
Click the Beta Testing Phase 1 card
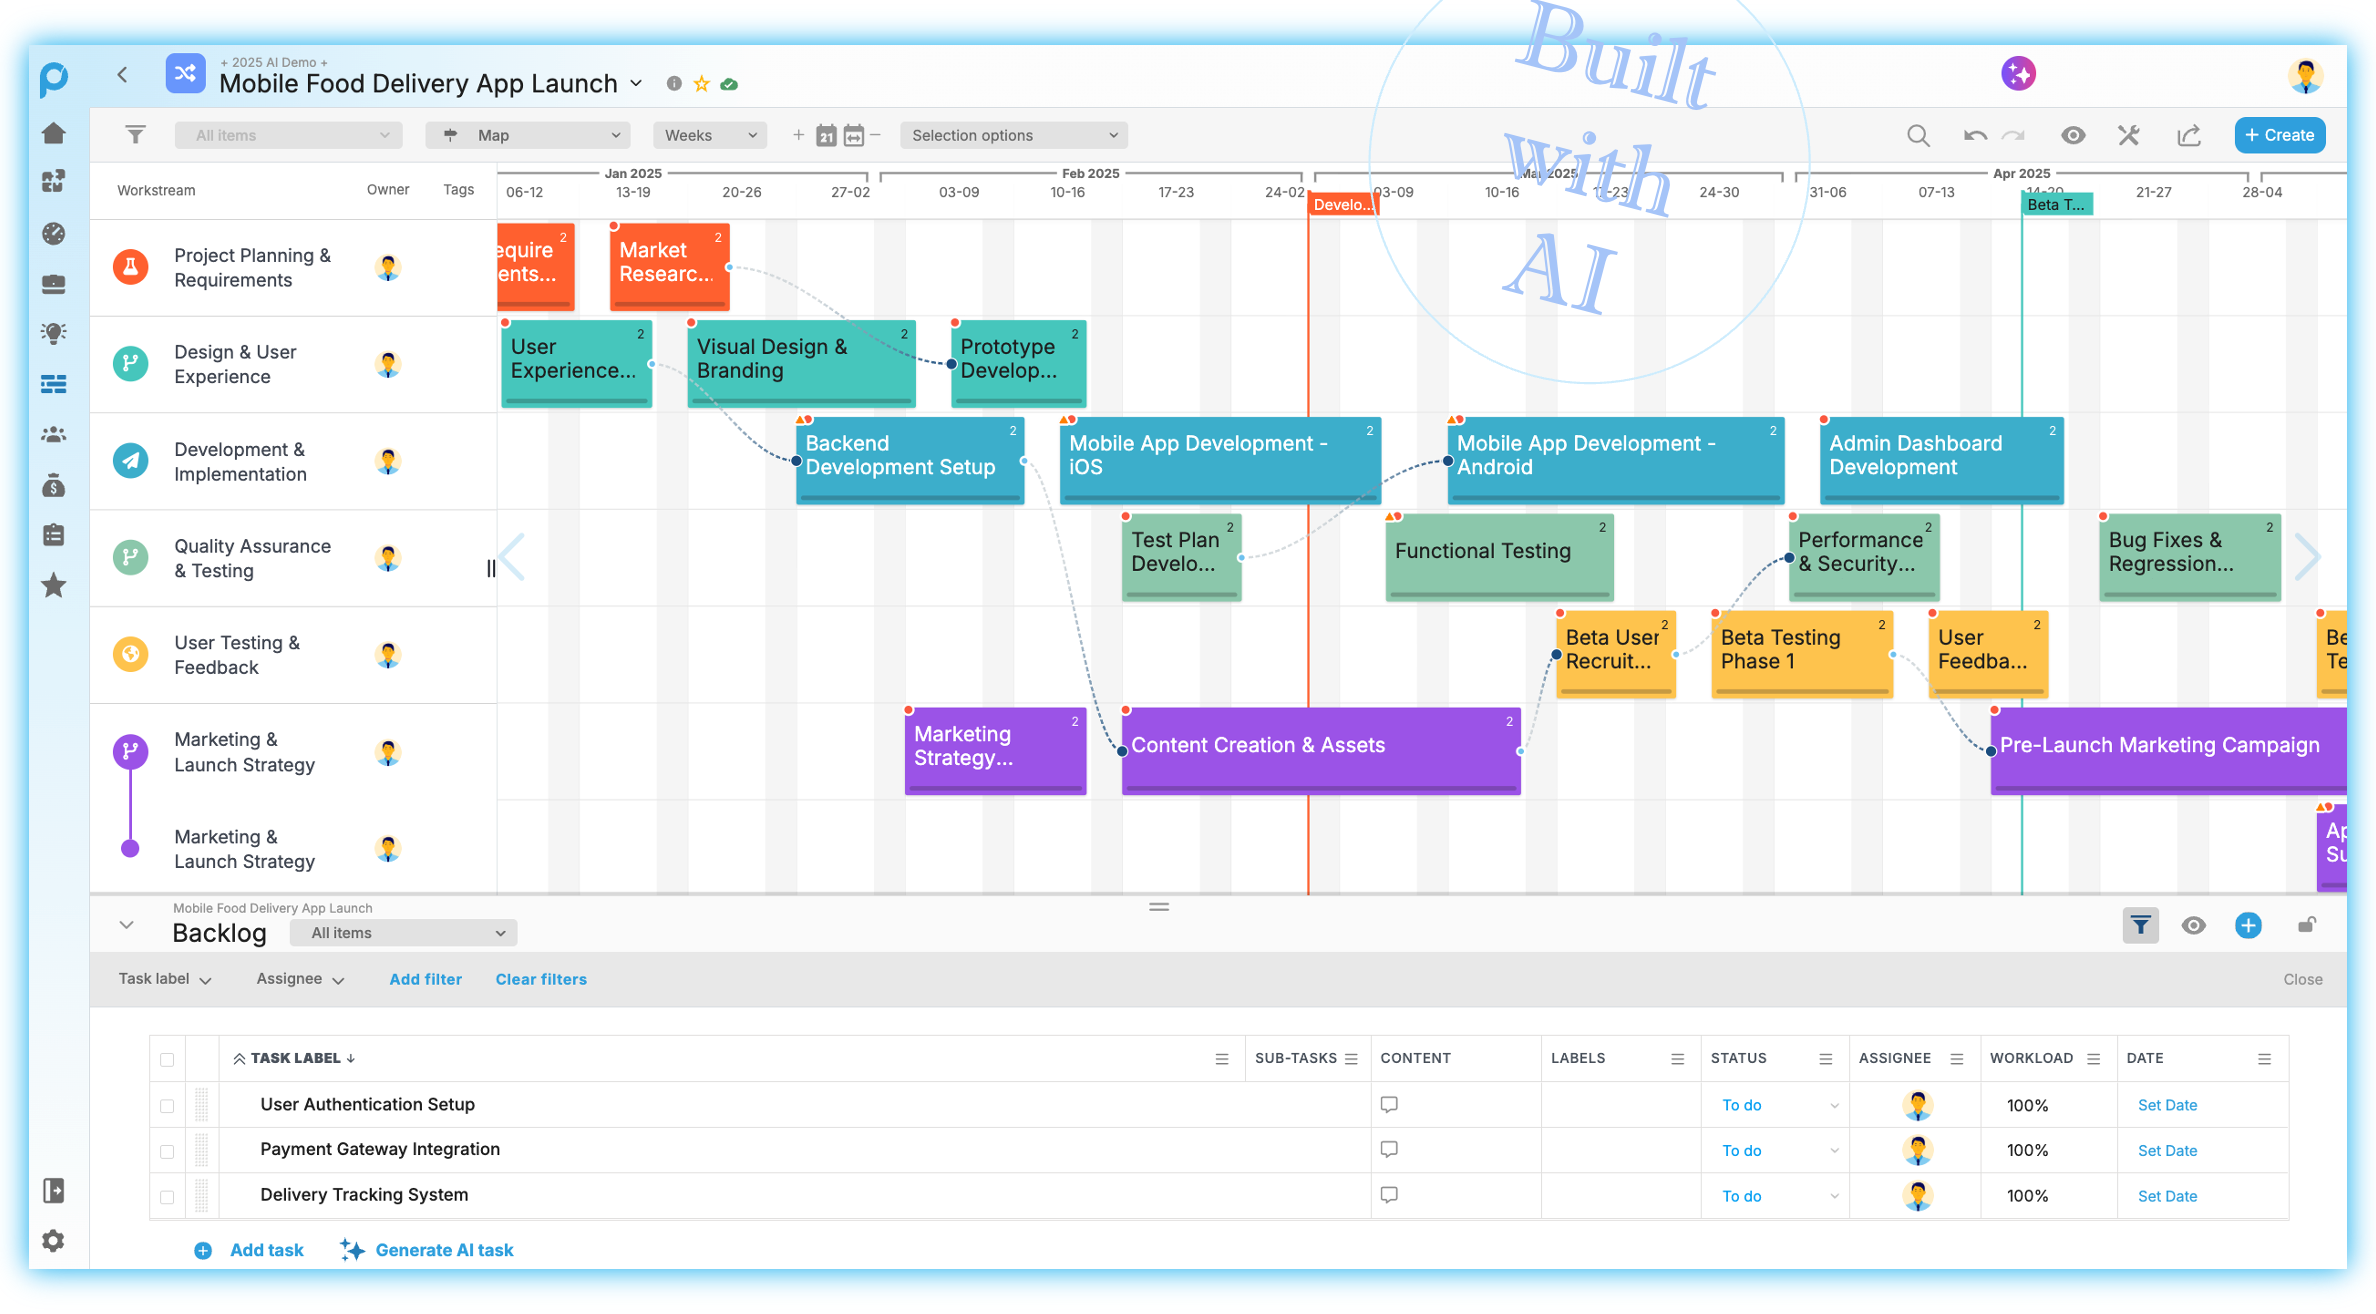1800,650
